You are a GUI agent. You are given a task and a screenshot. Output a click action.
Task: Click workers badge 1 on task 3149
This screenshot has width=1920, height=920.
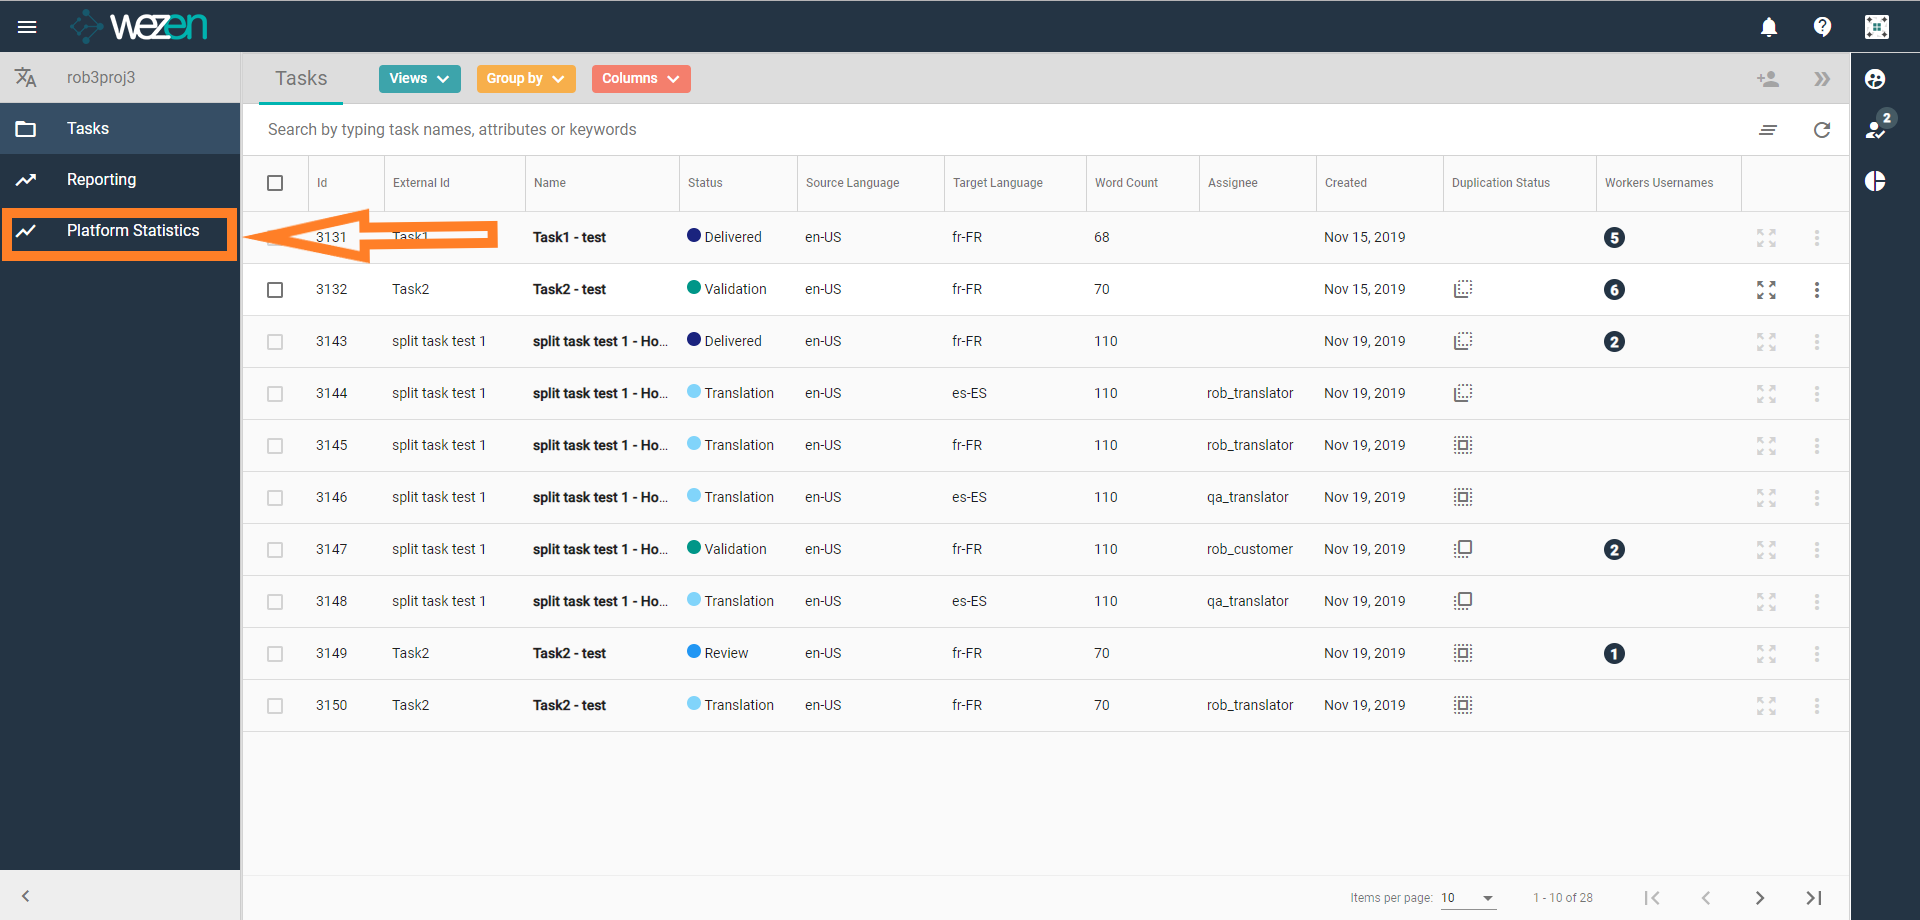pos(1614,654)
